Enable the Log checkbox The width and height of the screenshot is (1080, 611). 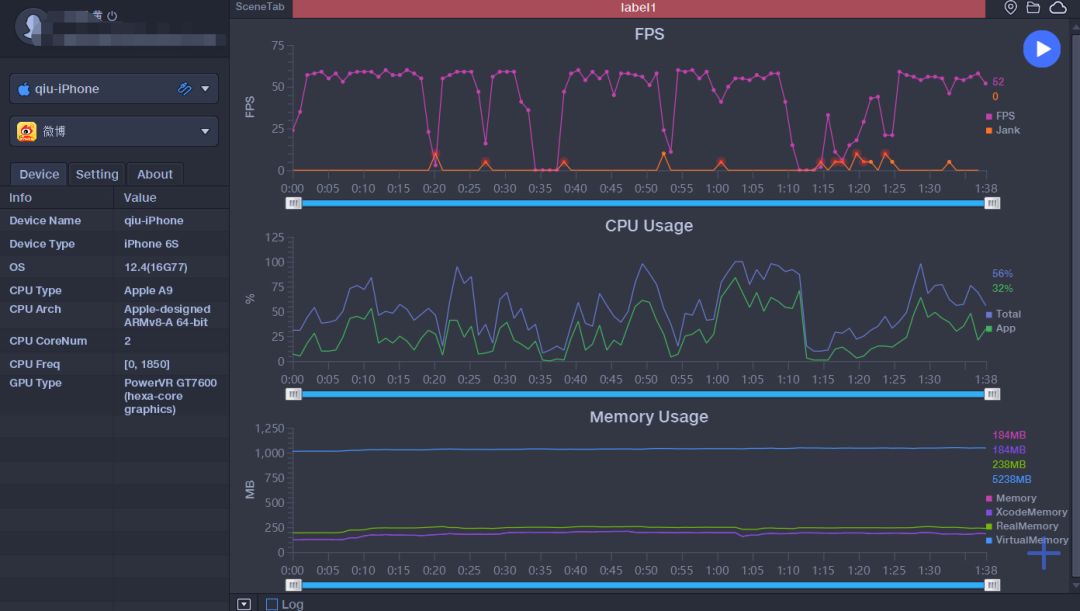272,604
